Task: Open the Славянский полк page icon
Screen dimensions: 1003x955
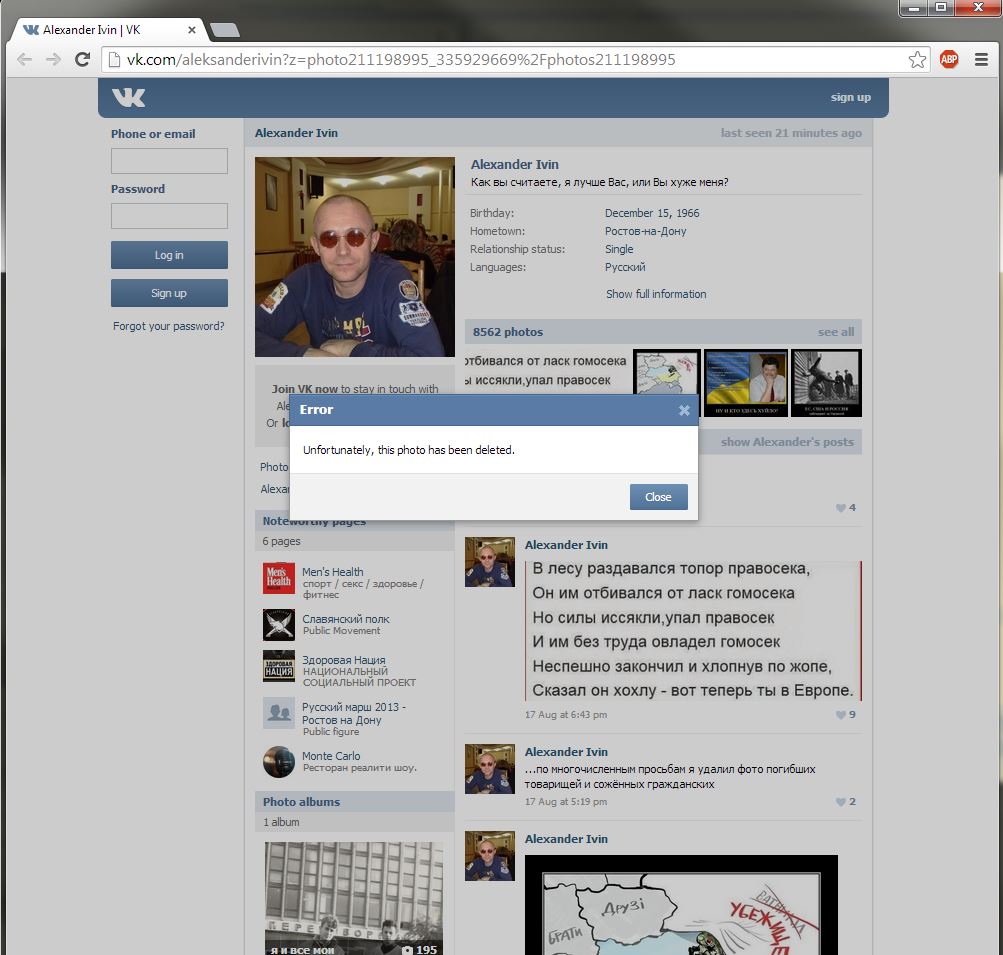Action: point(279,625)
